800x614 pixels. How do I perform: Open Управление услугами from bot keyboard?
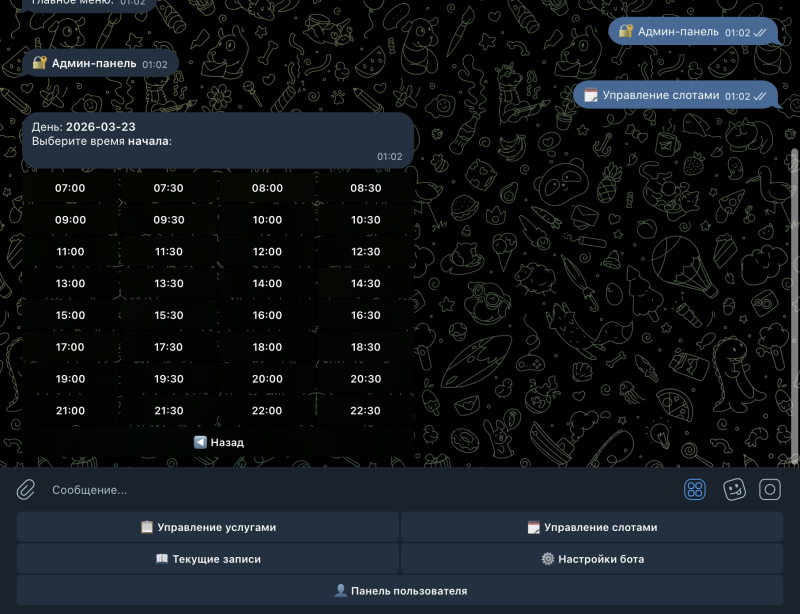208,527
